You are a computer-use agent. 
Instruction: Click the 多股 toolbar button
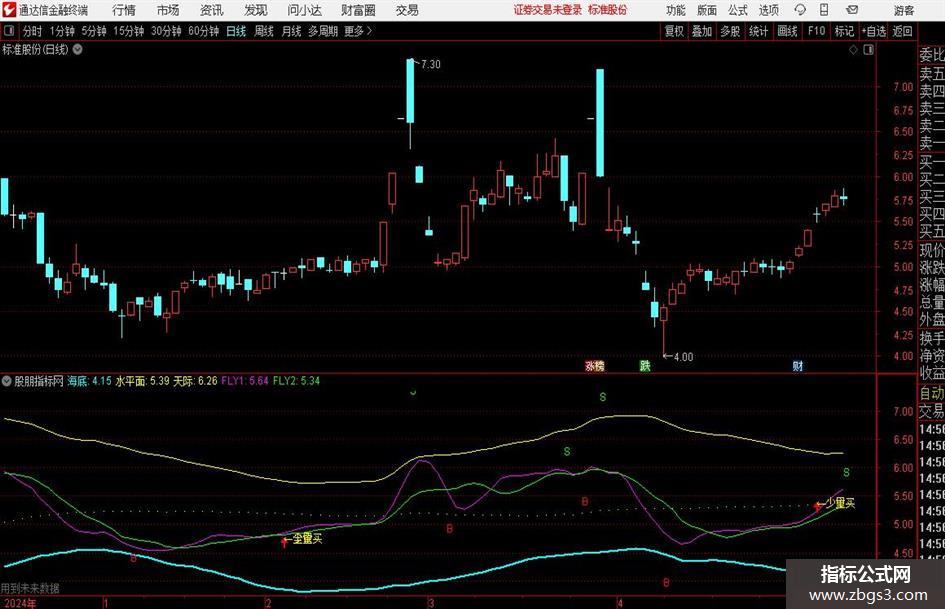coord(730,31)
